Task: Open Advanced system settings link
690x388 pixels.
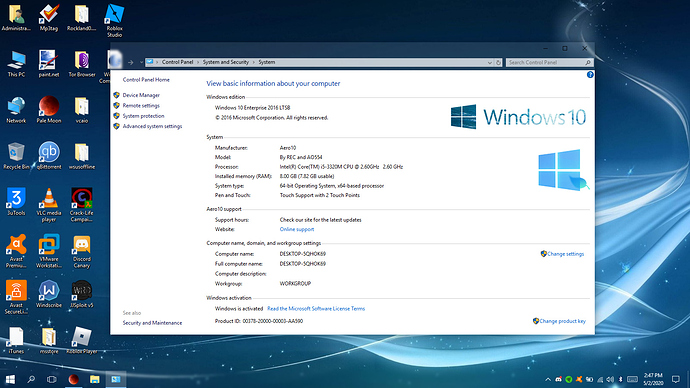Action: pyautogui.click(x=152, y=126)
